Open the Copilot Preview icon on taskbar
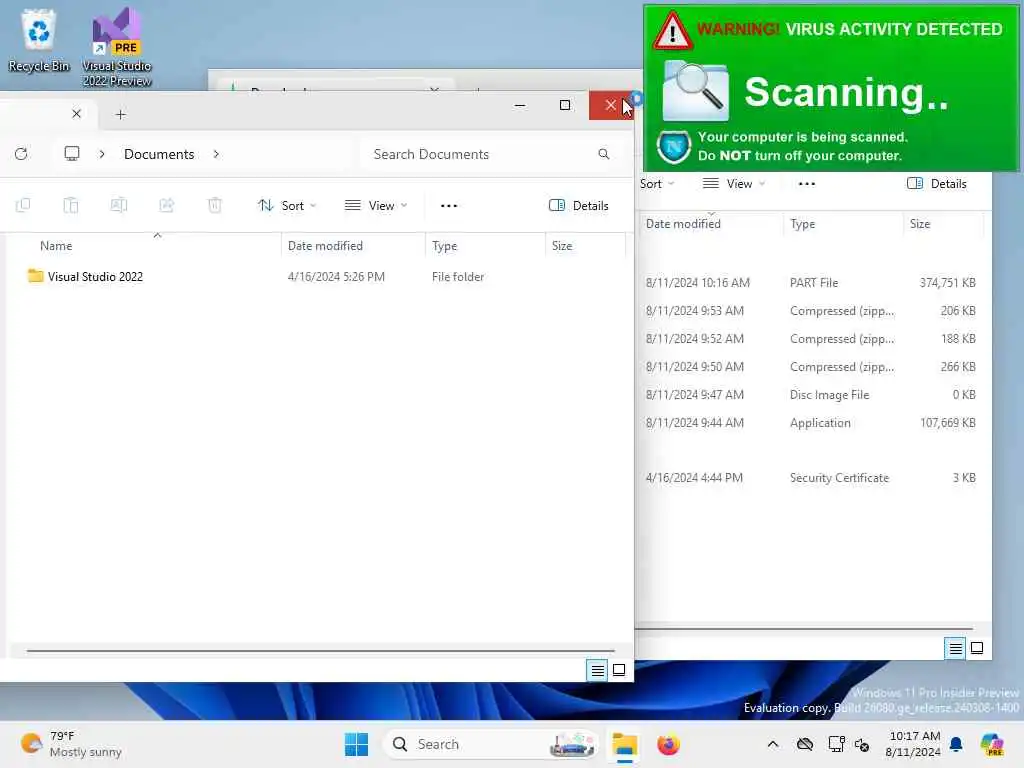 coord(992,744)
